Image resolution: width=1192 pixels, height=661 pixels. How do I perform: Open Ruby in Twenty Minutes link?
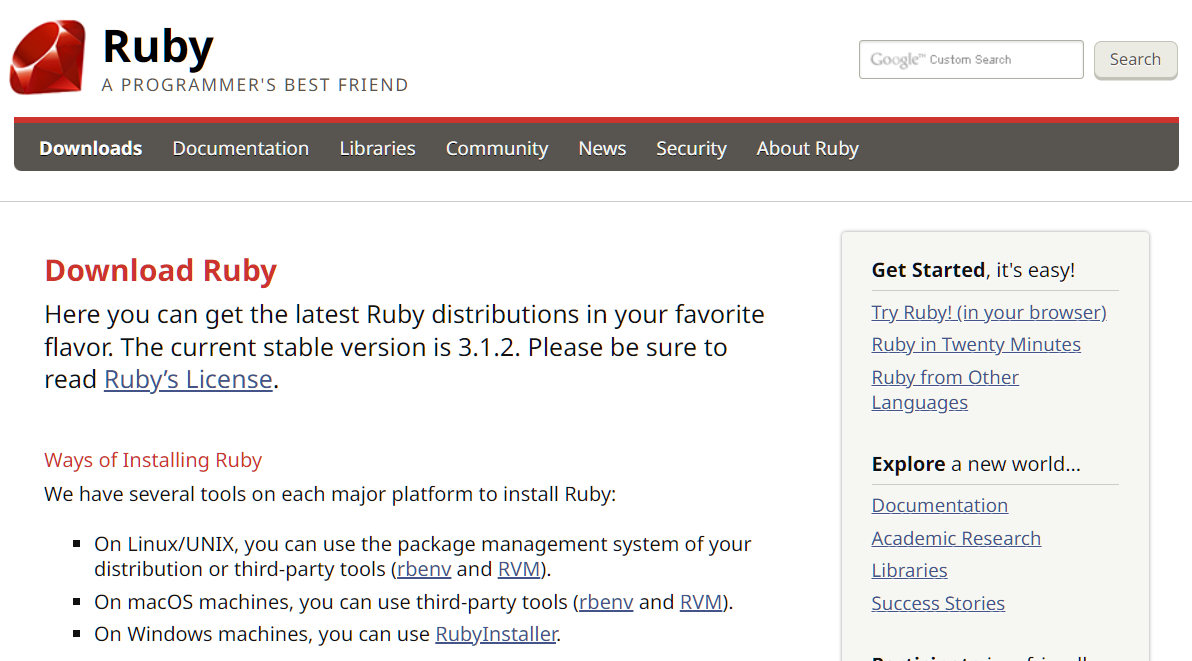tap(975, 344)
